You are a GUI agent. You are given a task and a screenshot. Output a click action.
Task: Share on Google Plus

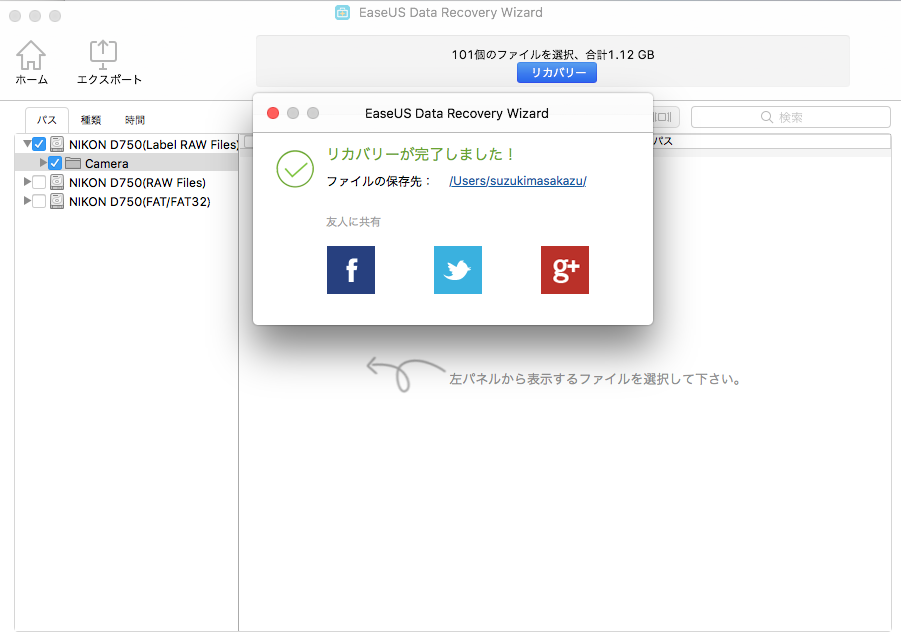pyautogui.click(x=565, y=270)
